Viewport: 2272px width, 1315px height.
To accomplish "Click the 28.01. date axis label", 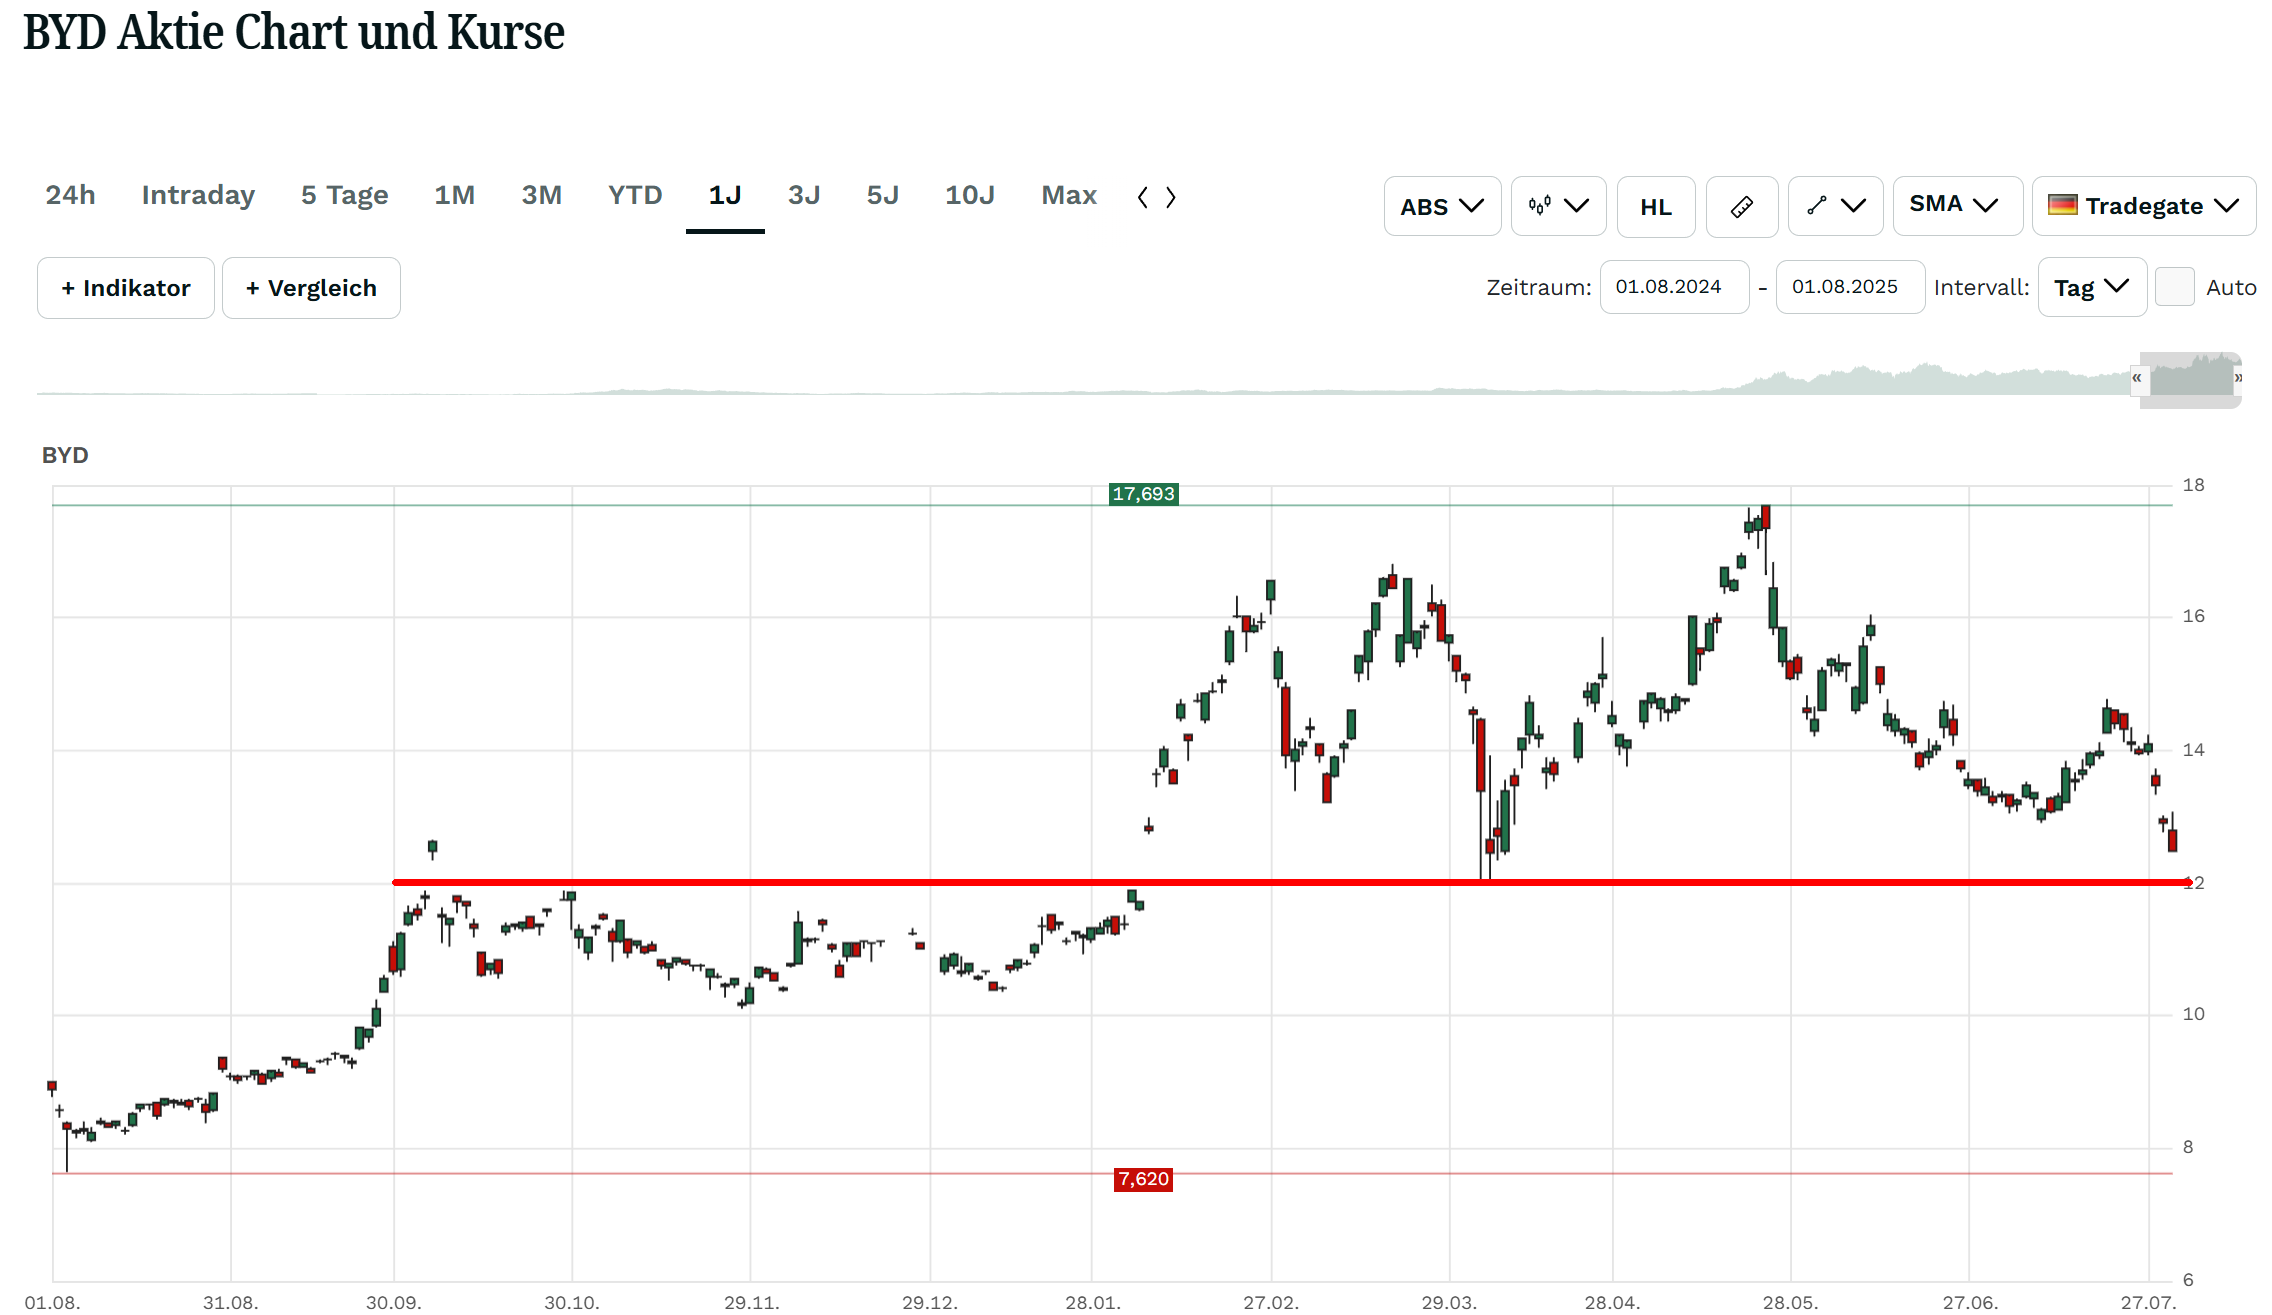I will click(x=1092, y=1302).
